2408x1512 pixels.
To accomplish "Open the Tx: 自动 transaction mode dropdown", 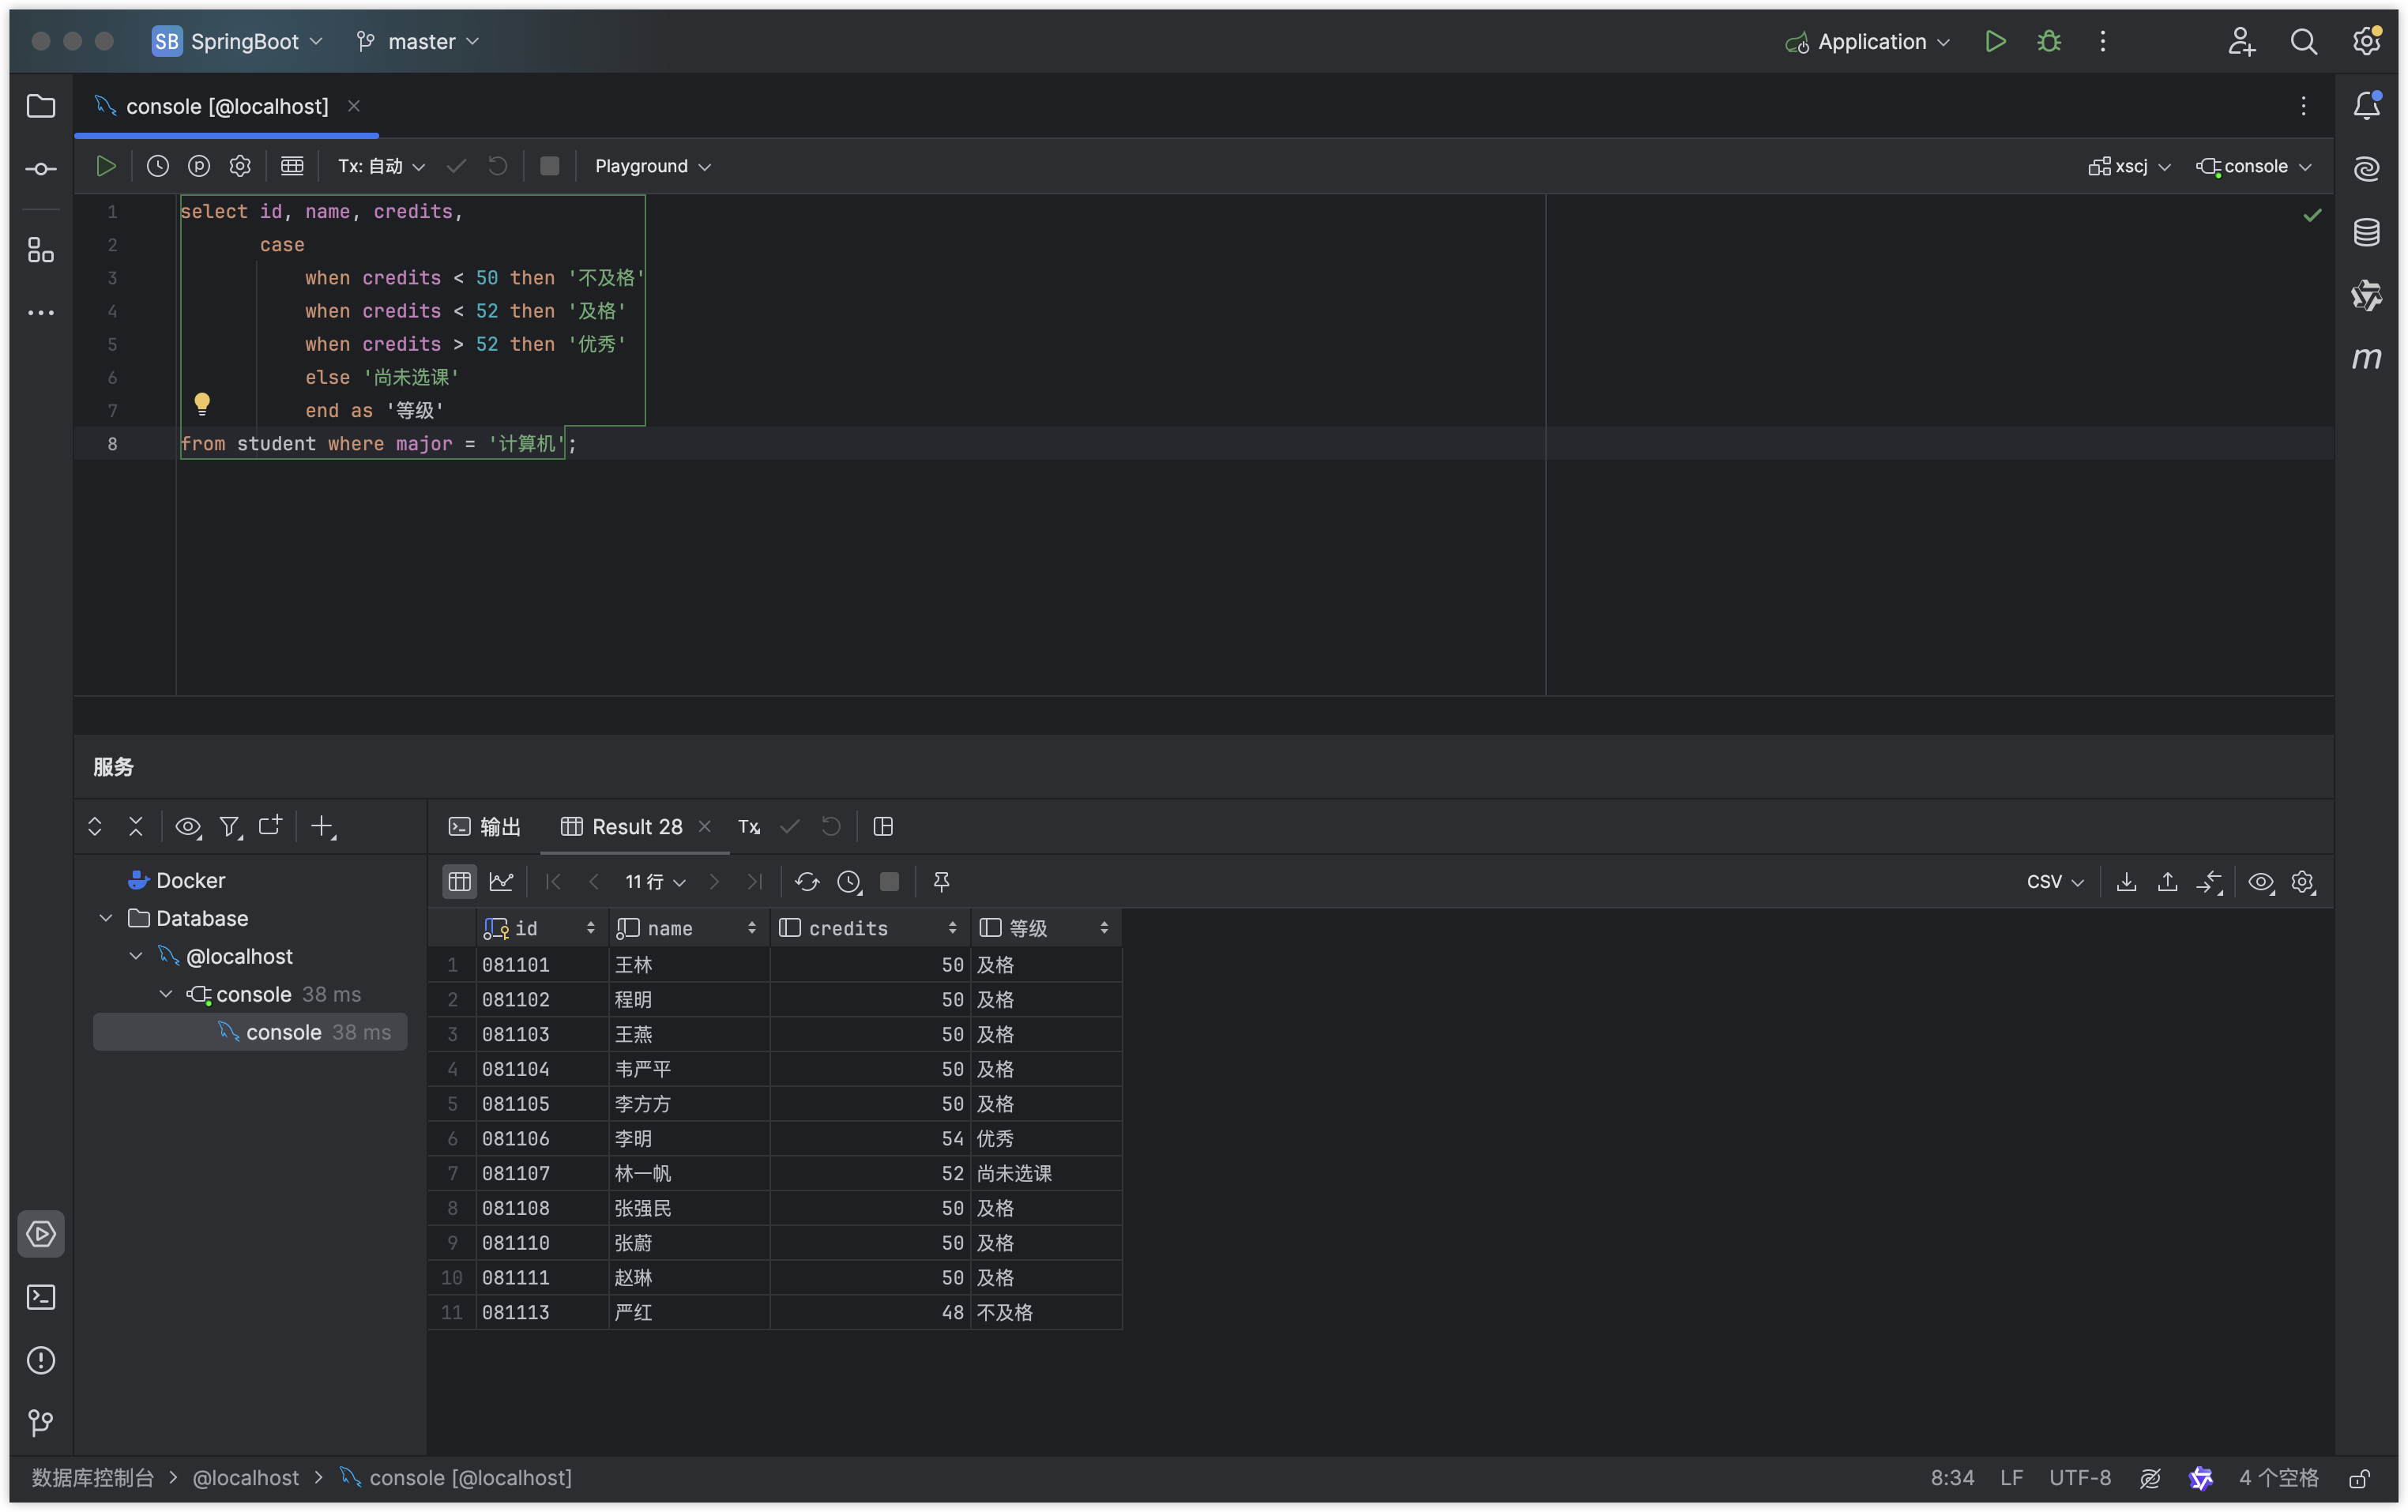I will [x=381, y=166].
